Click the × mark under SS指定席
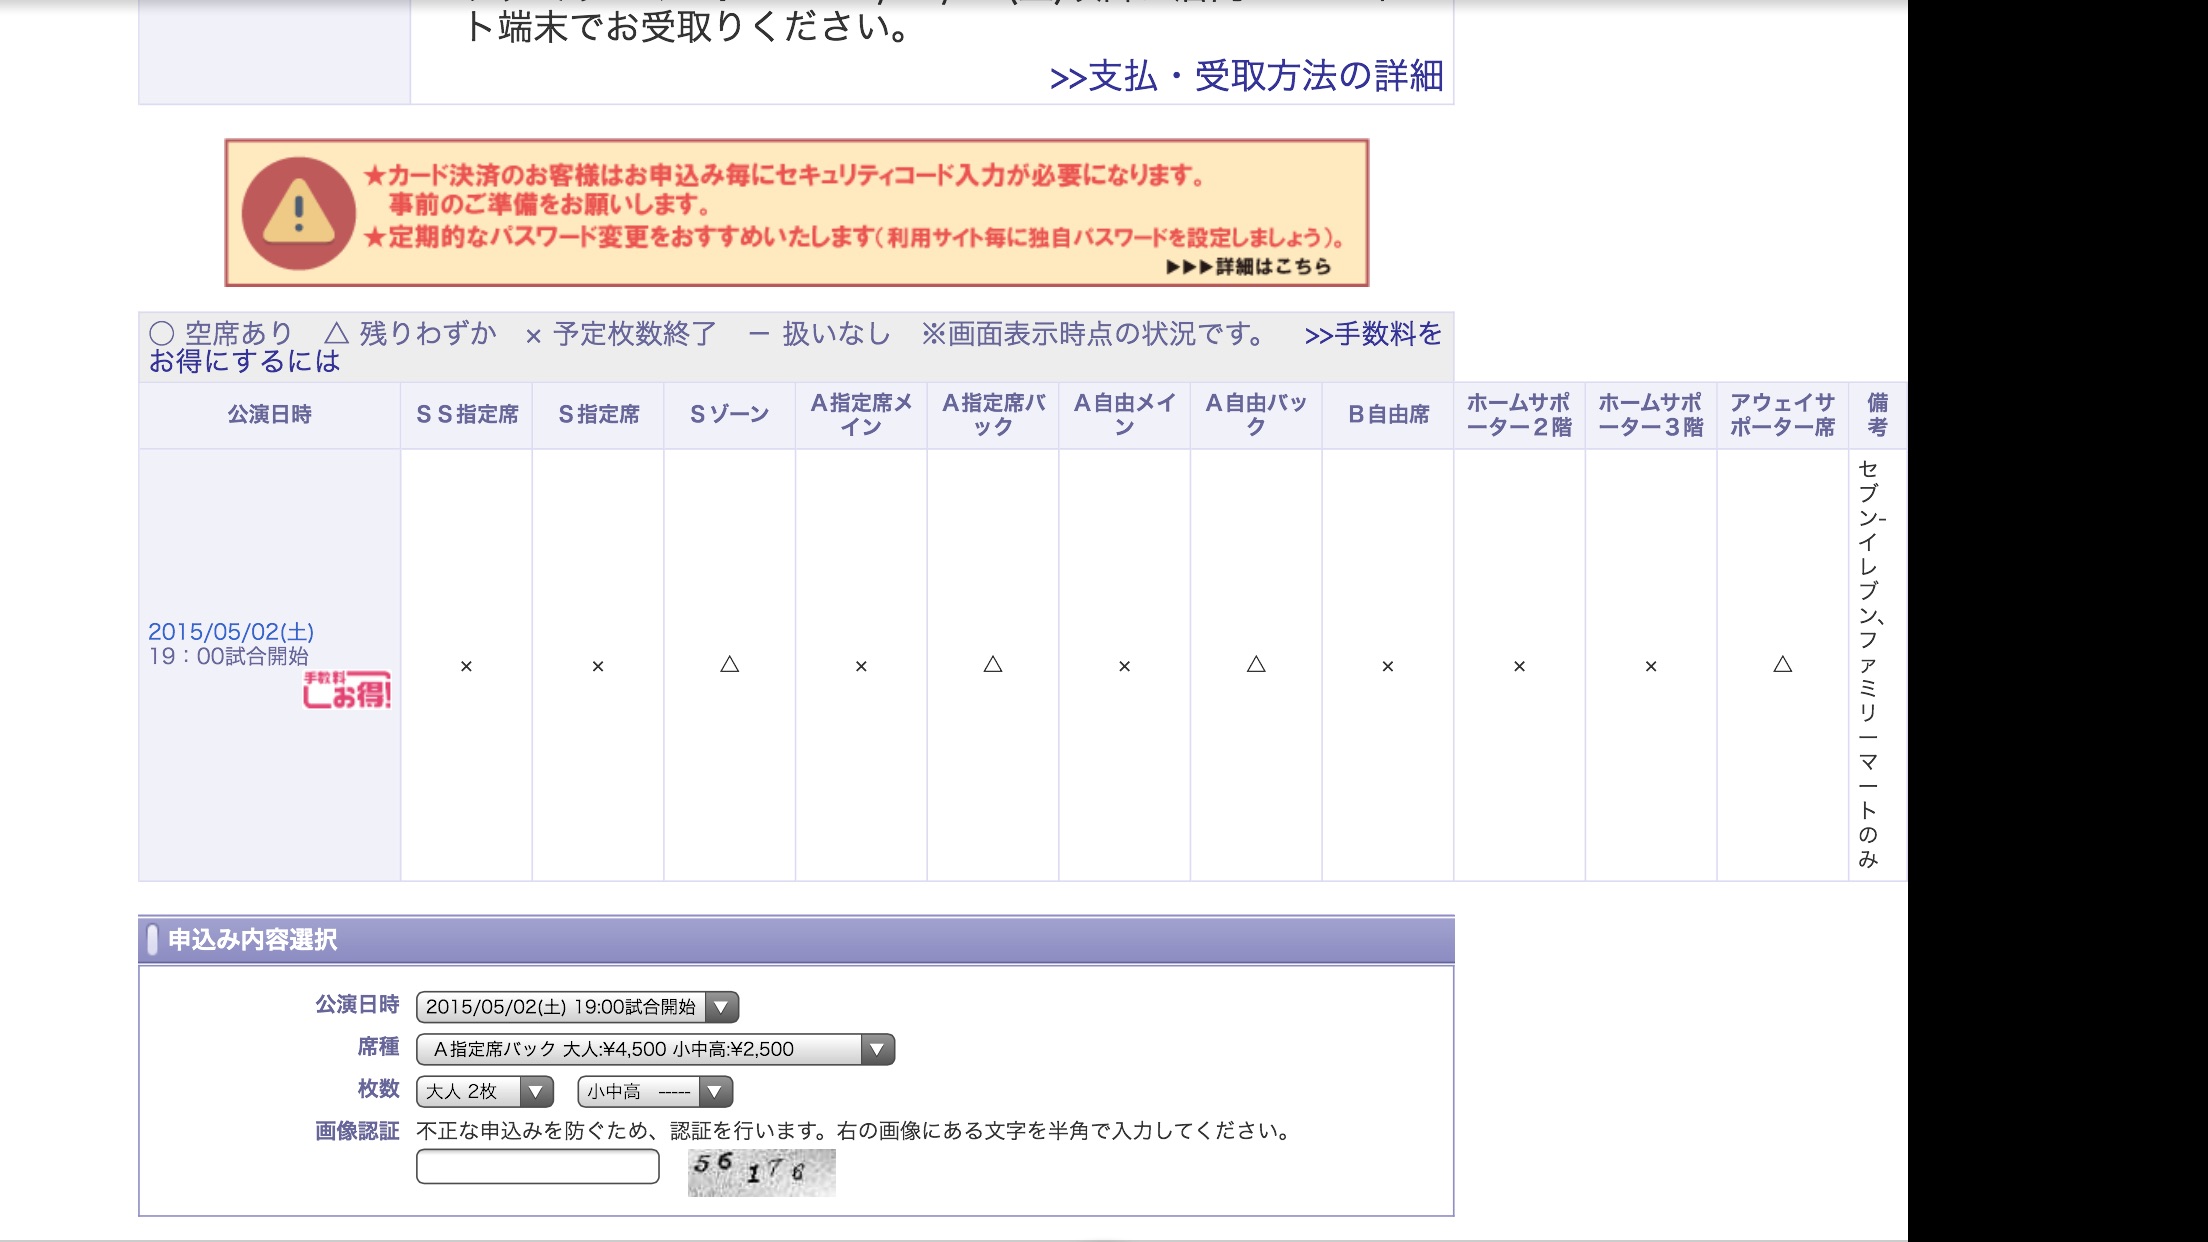 click(x=466, y=666)
